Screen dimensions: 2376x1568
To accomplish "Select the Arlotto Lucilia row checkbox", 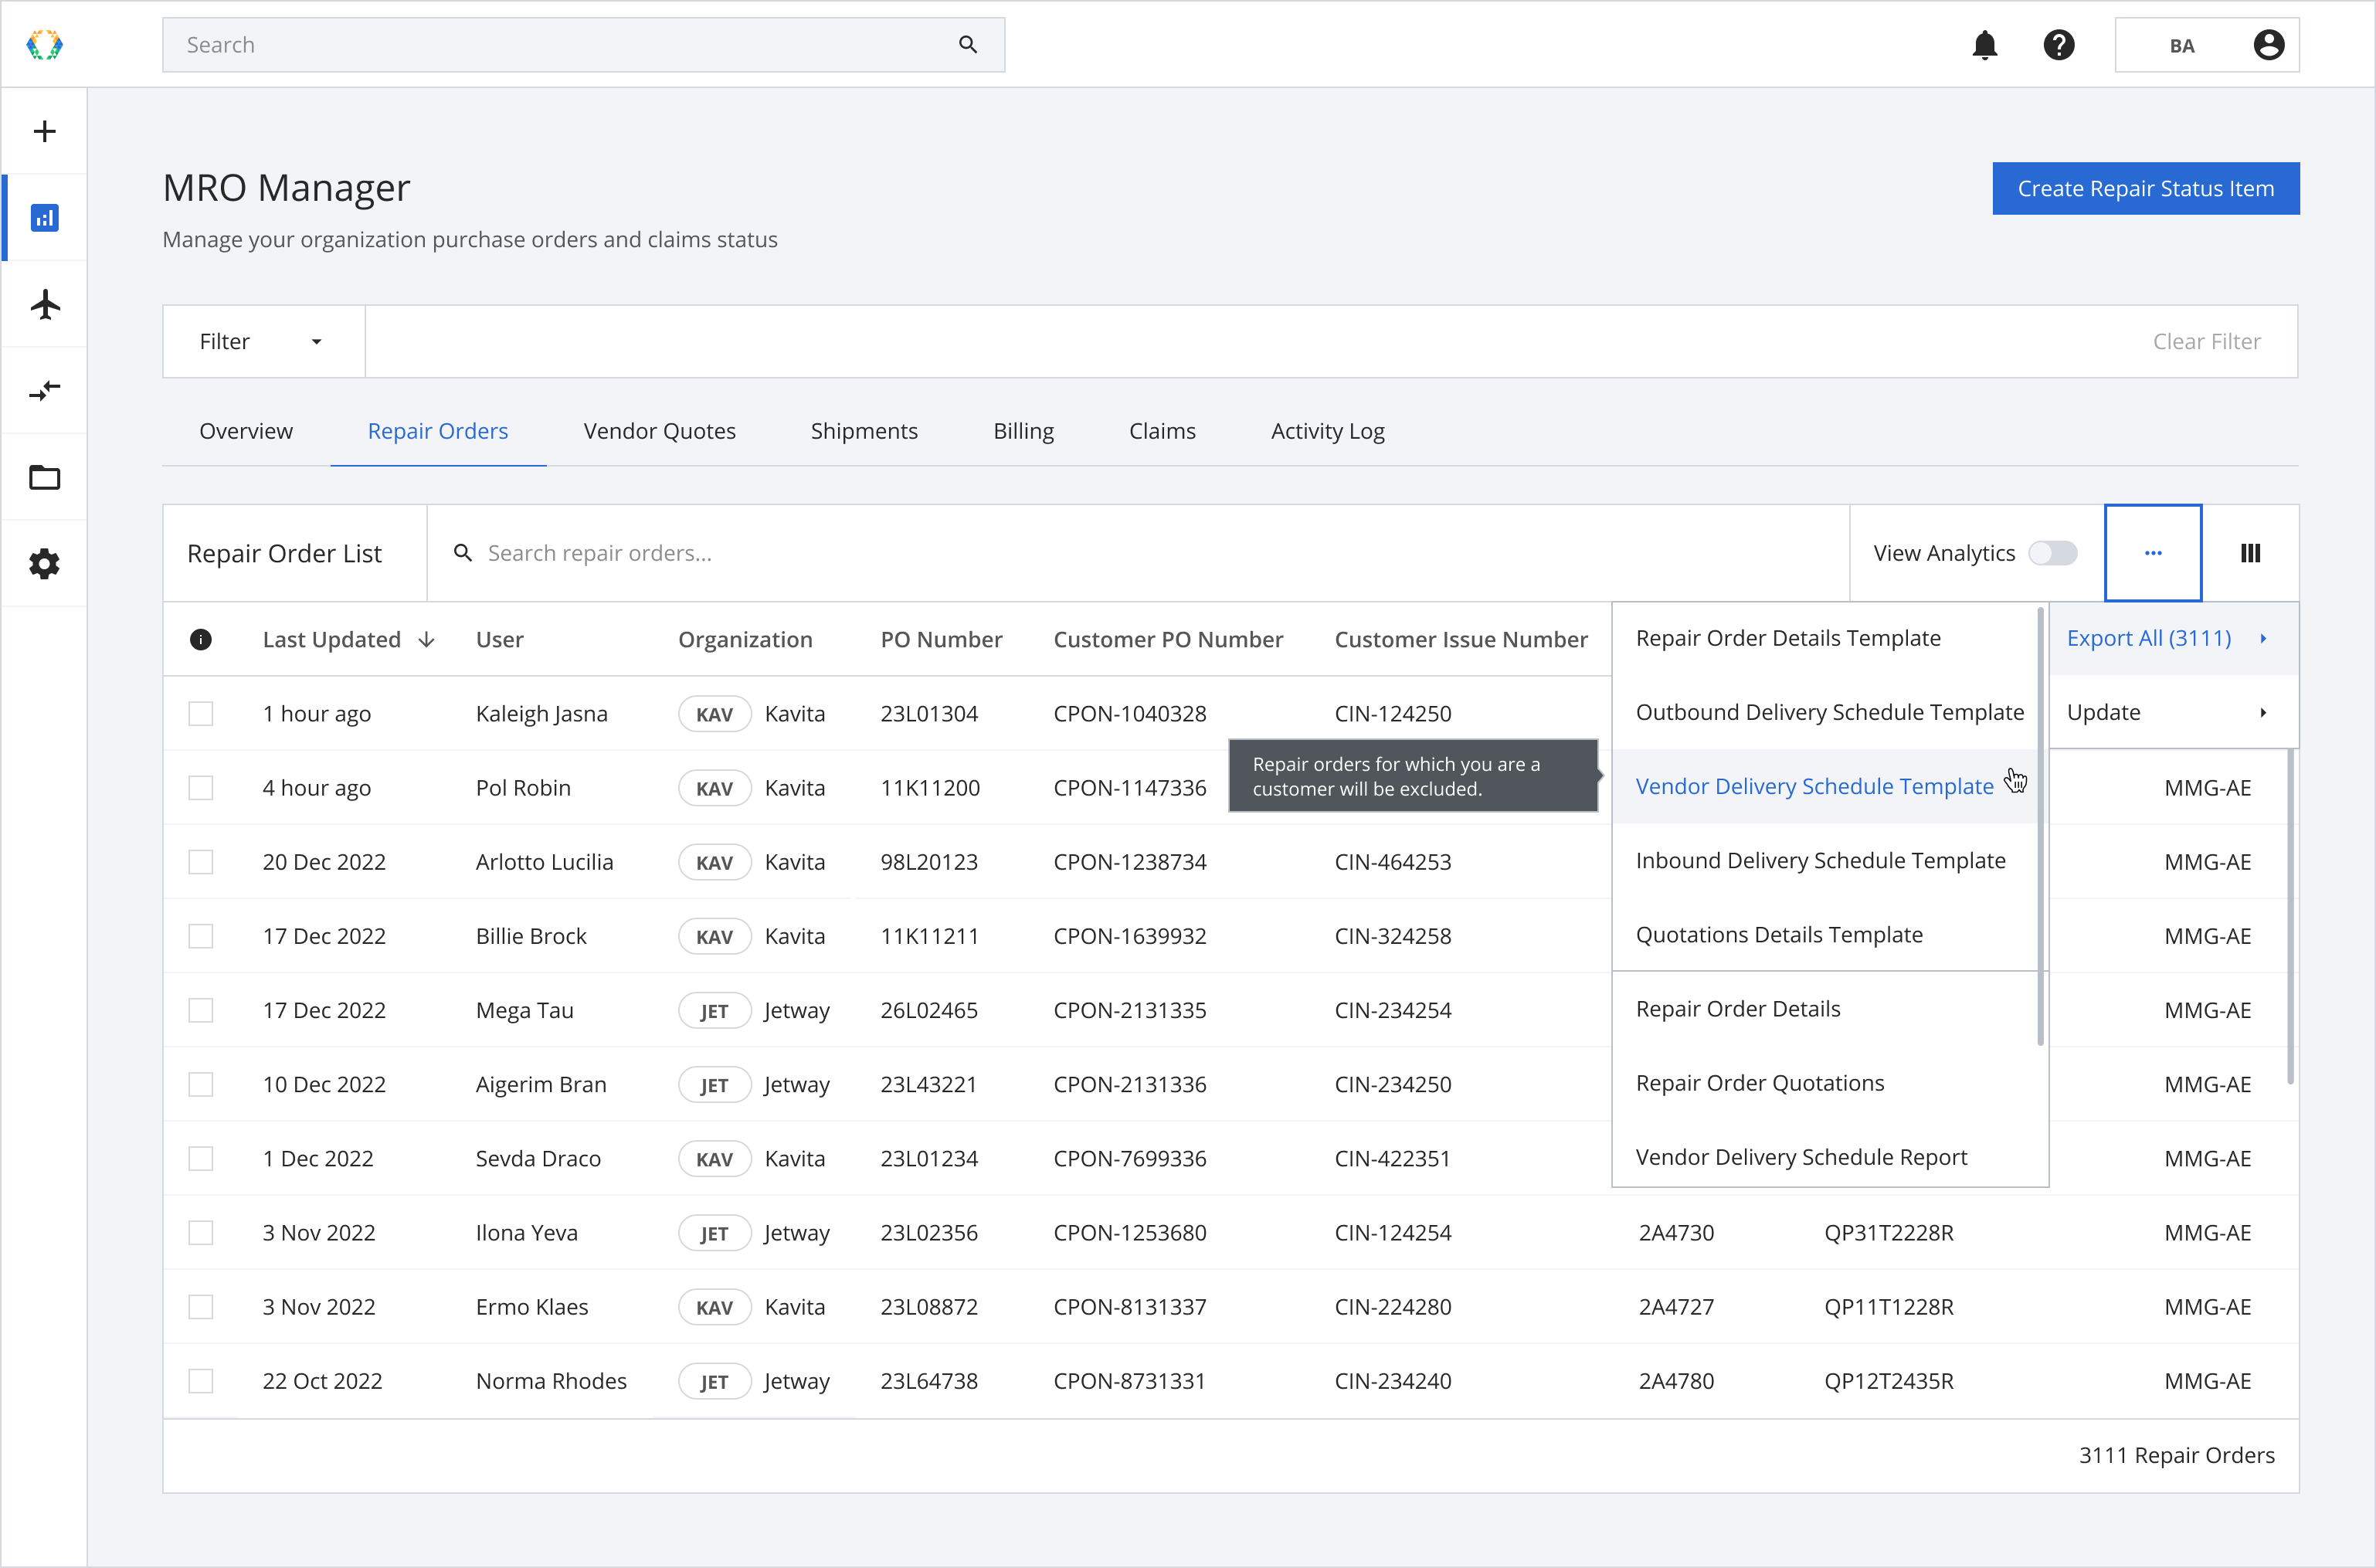I will [200, 862].
